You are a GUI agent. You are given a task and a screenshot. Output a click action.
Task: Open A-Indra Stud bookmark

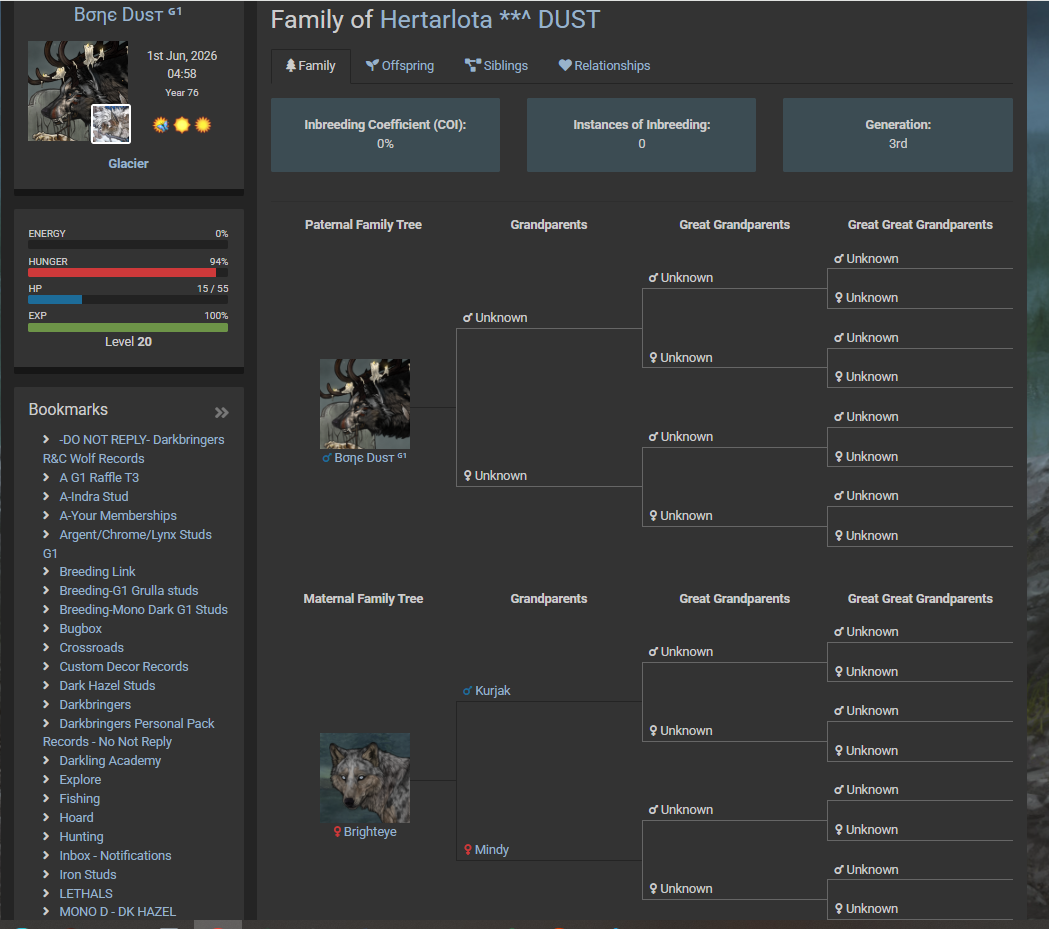[94, 496]
